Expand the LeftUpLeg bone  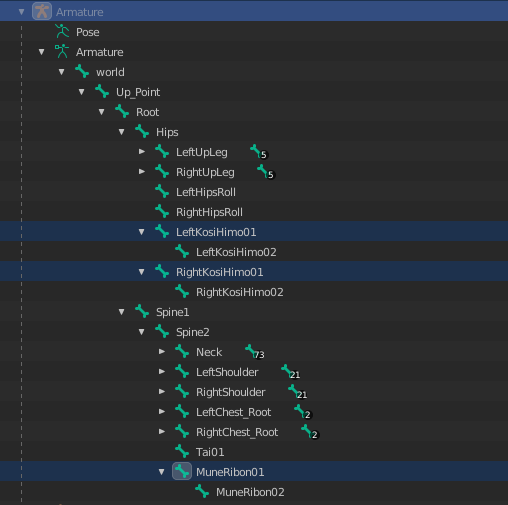click(142, 152)
